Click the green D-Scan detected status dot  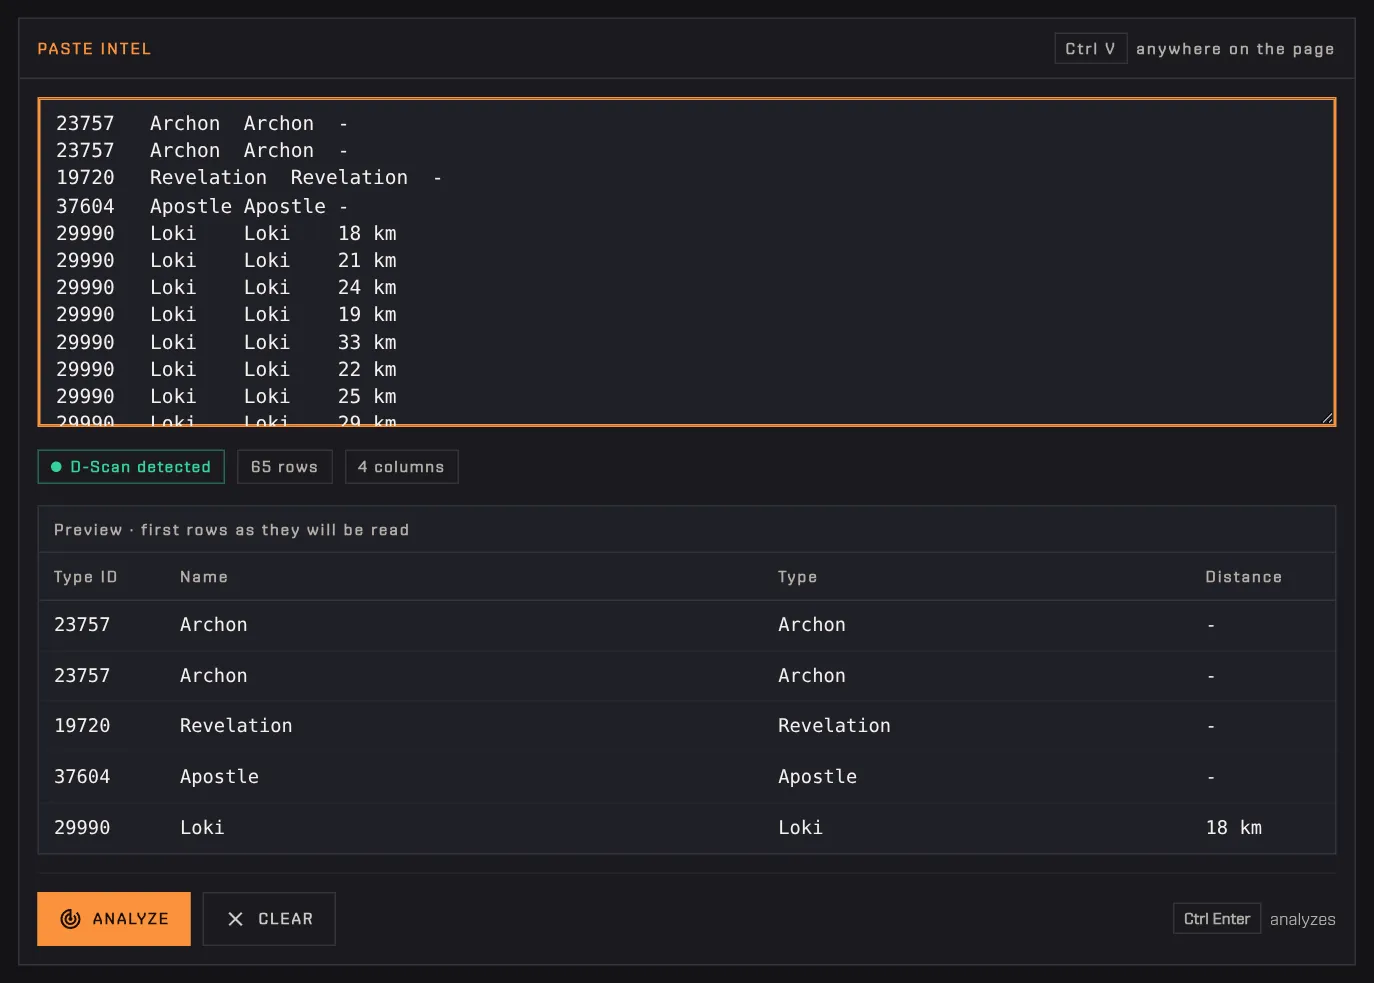[x=56, y=467]
